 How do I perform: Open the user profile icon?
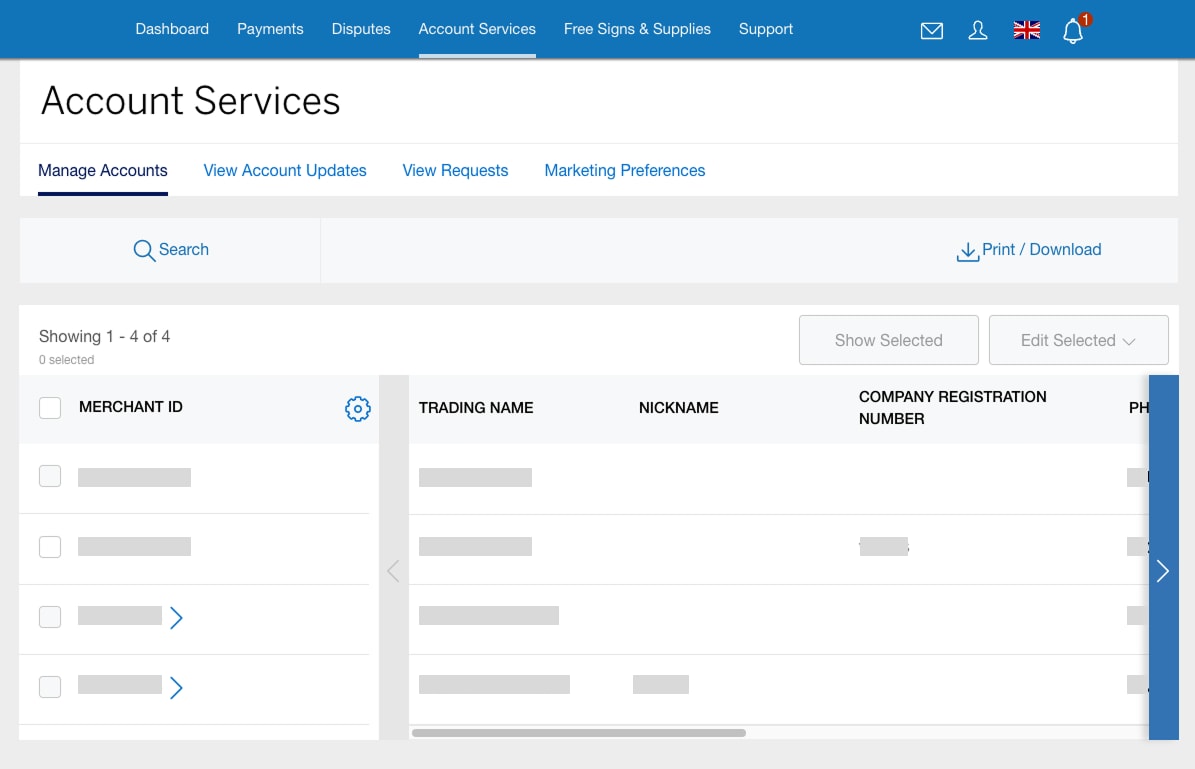[978, 30]
